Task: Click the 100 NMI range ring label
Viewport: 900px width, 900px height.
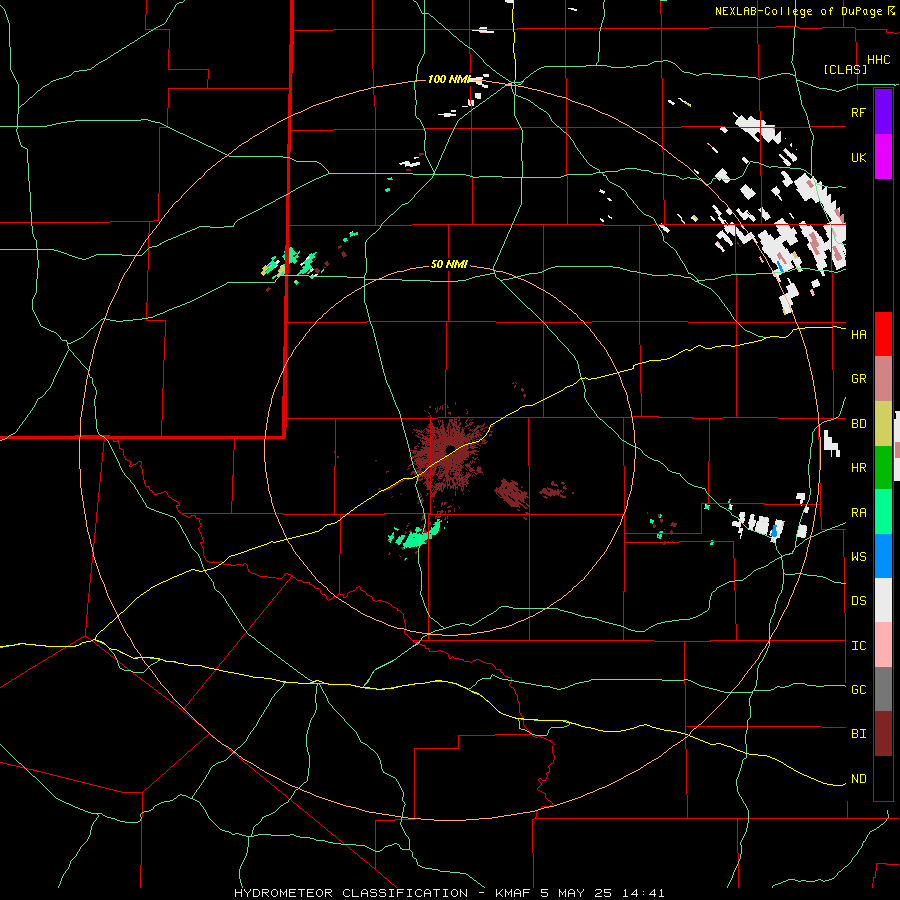Action: coord(448,79)
